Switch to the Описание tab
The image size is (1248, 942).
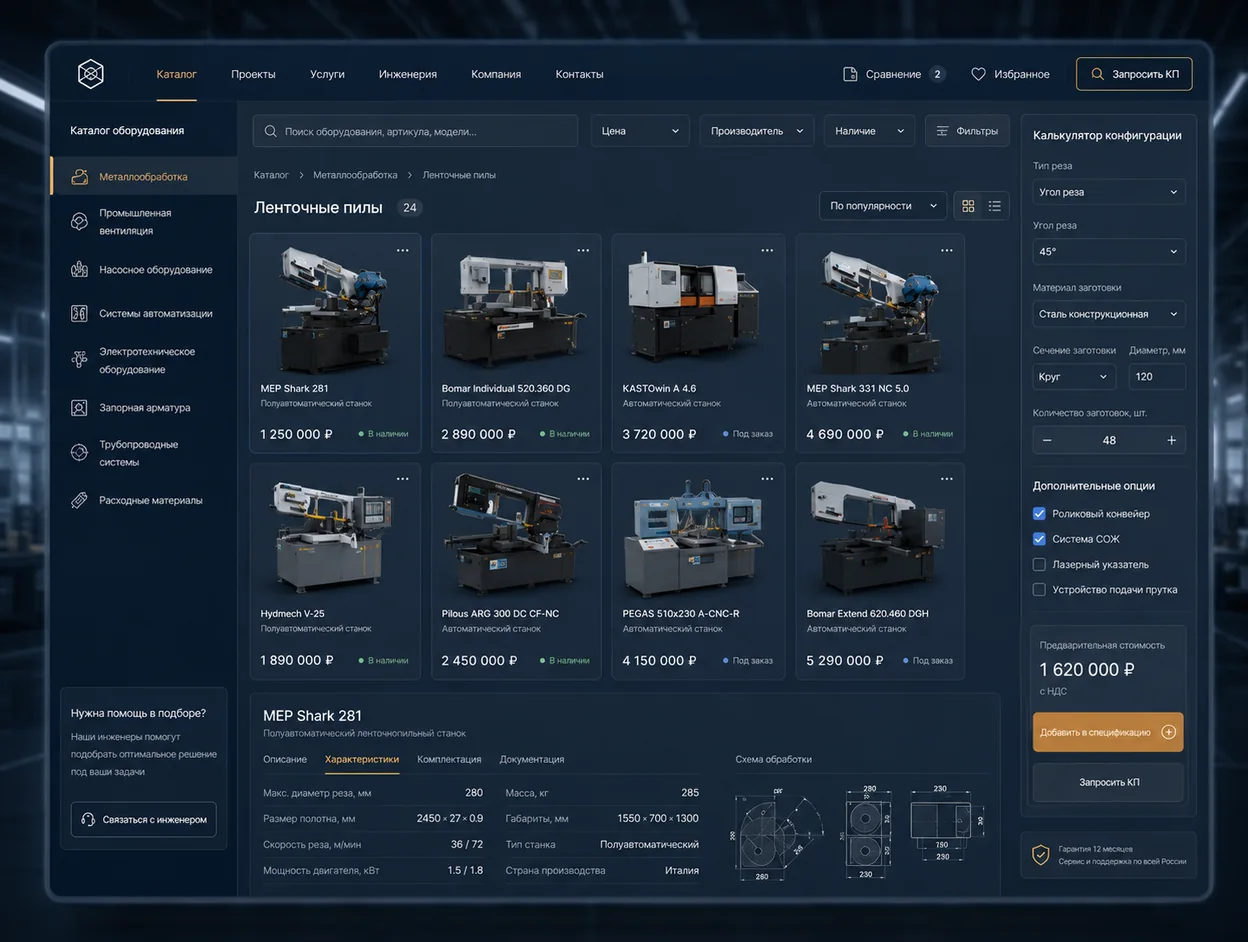[x=285, y=760]
